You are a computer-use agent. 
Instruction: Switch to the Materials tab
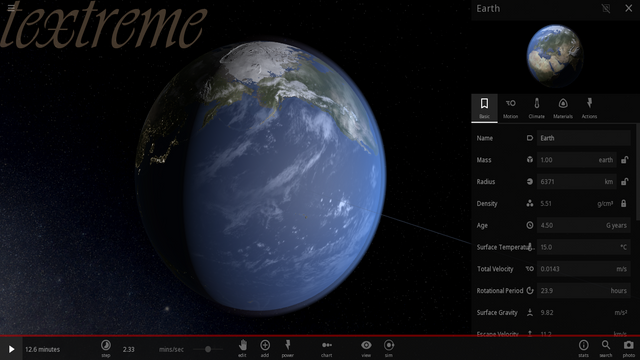click(563, 108)
